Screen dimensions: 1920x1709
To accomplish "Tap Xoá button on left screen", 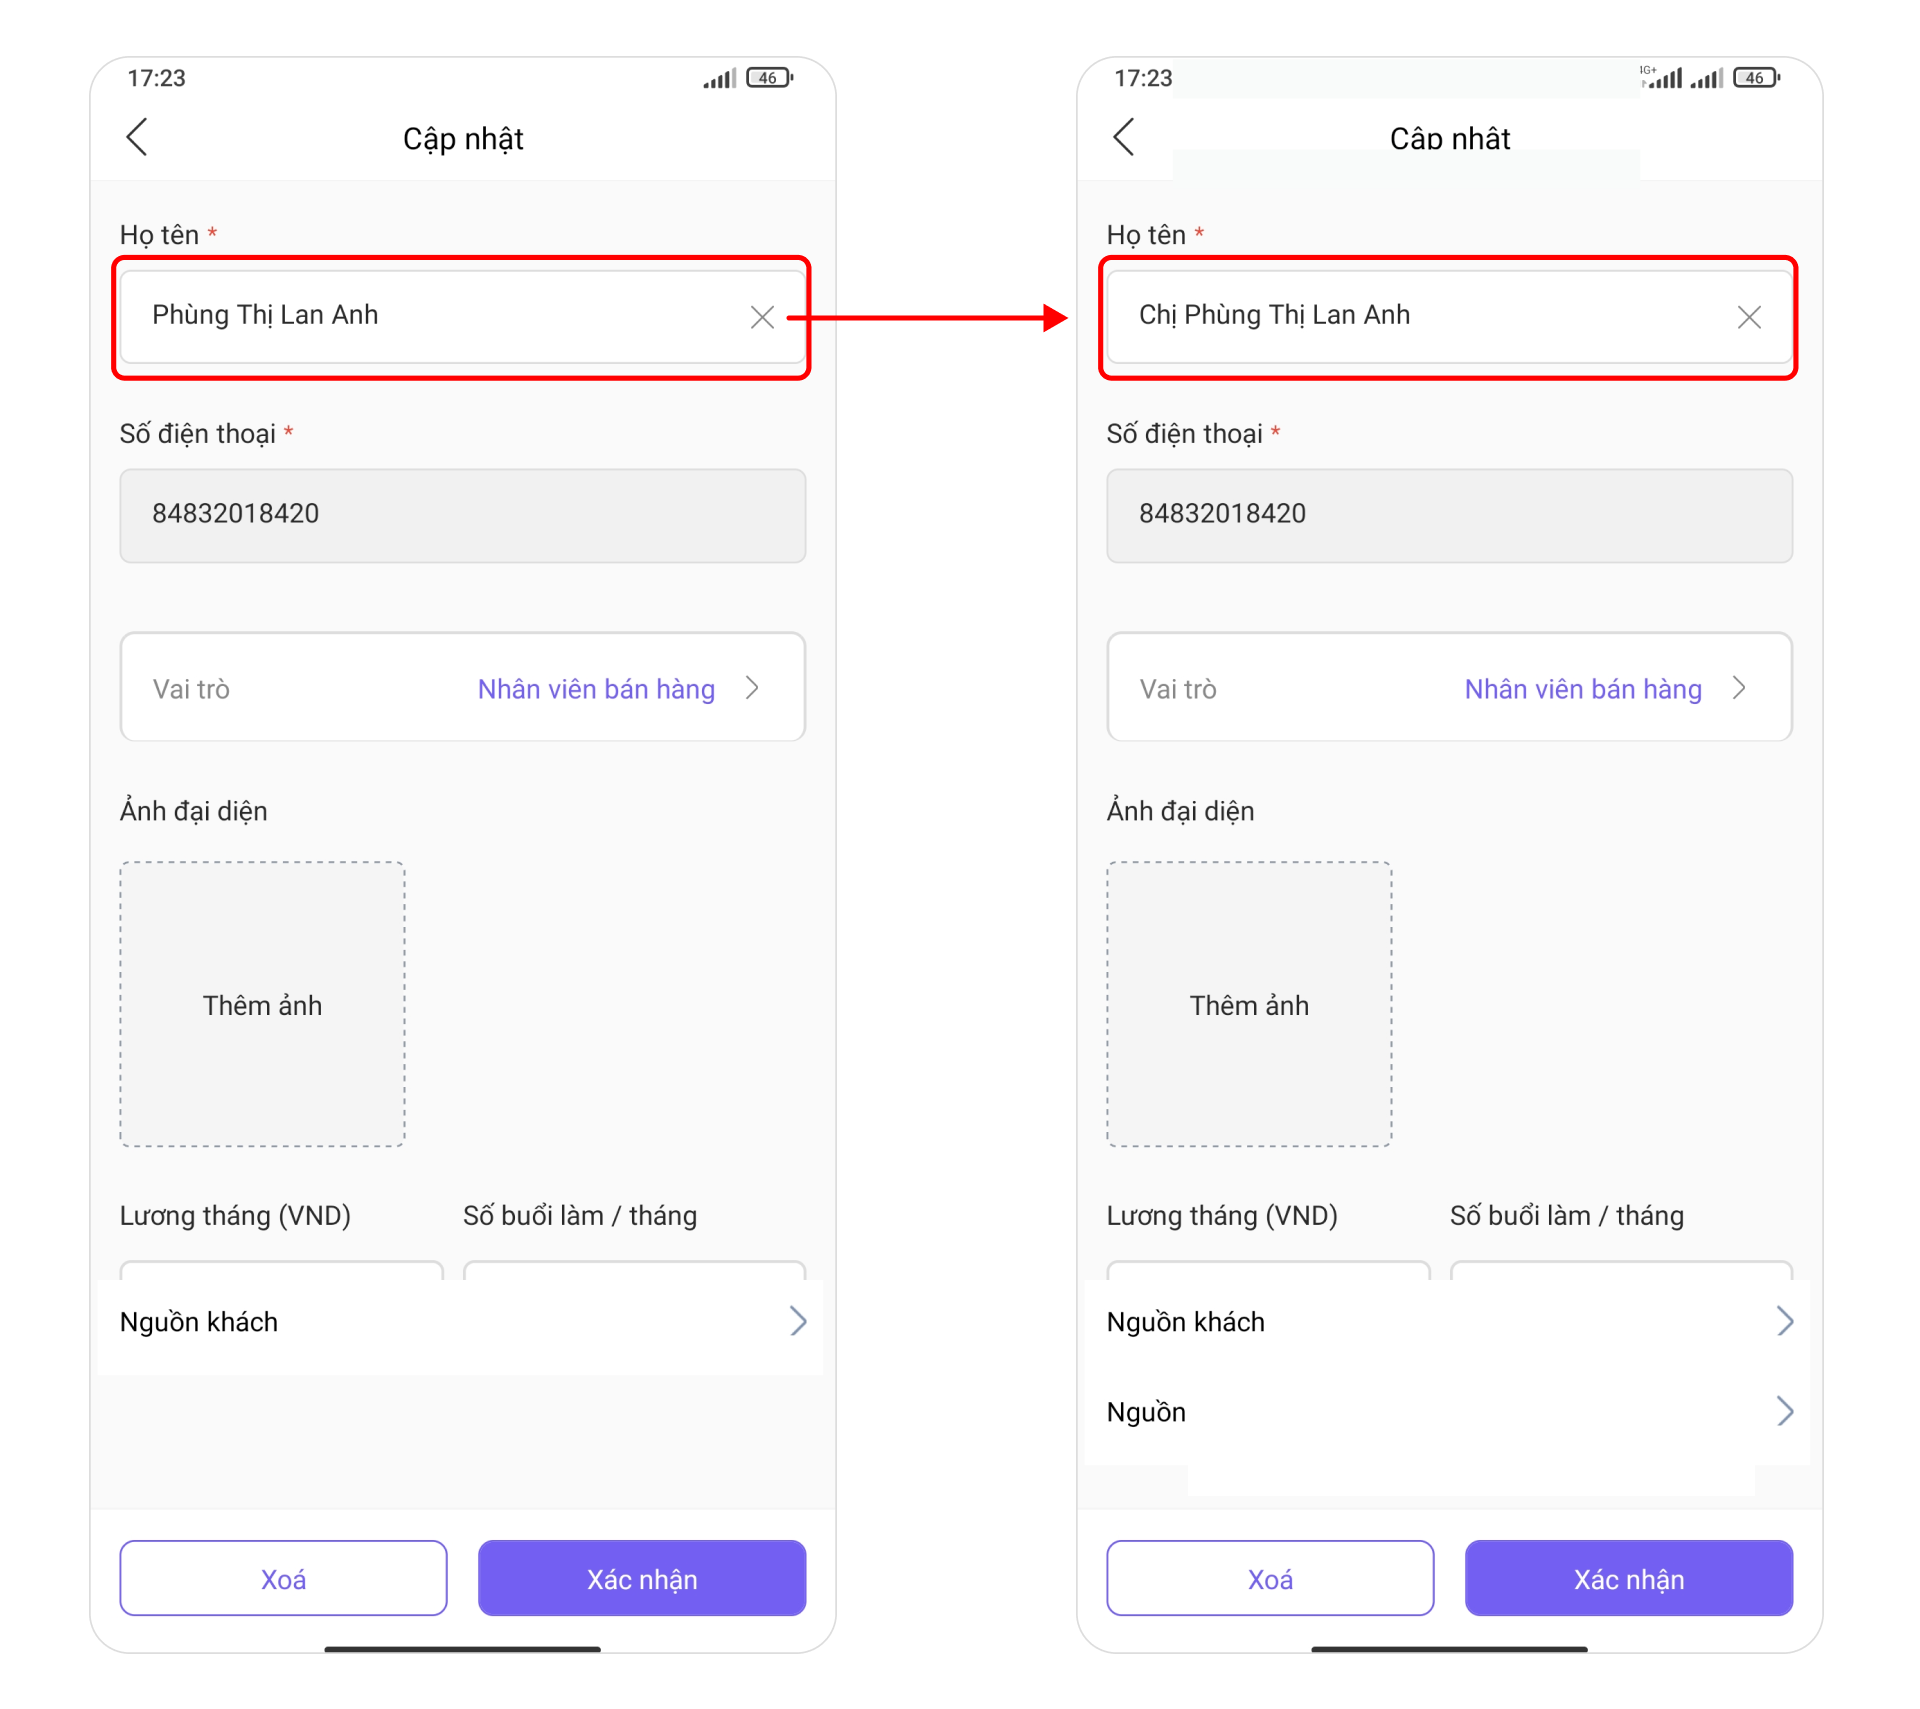I will pos(283,1578).
